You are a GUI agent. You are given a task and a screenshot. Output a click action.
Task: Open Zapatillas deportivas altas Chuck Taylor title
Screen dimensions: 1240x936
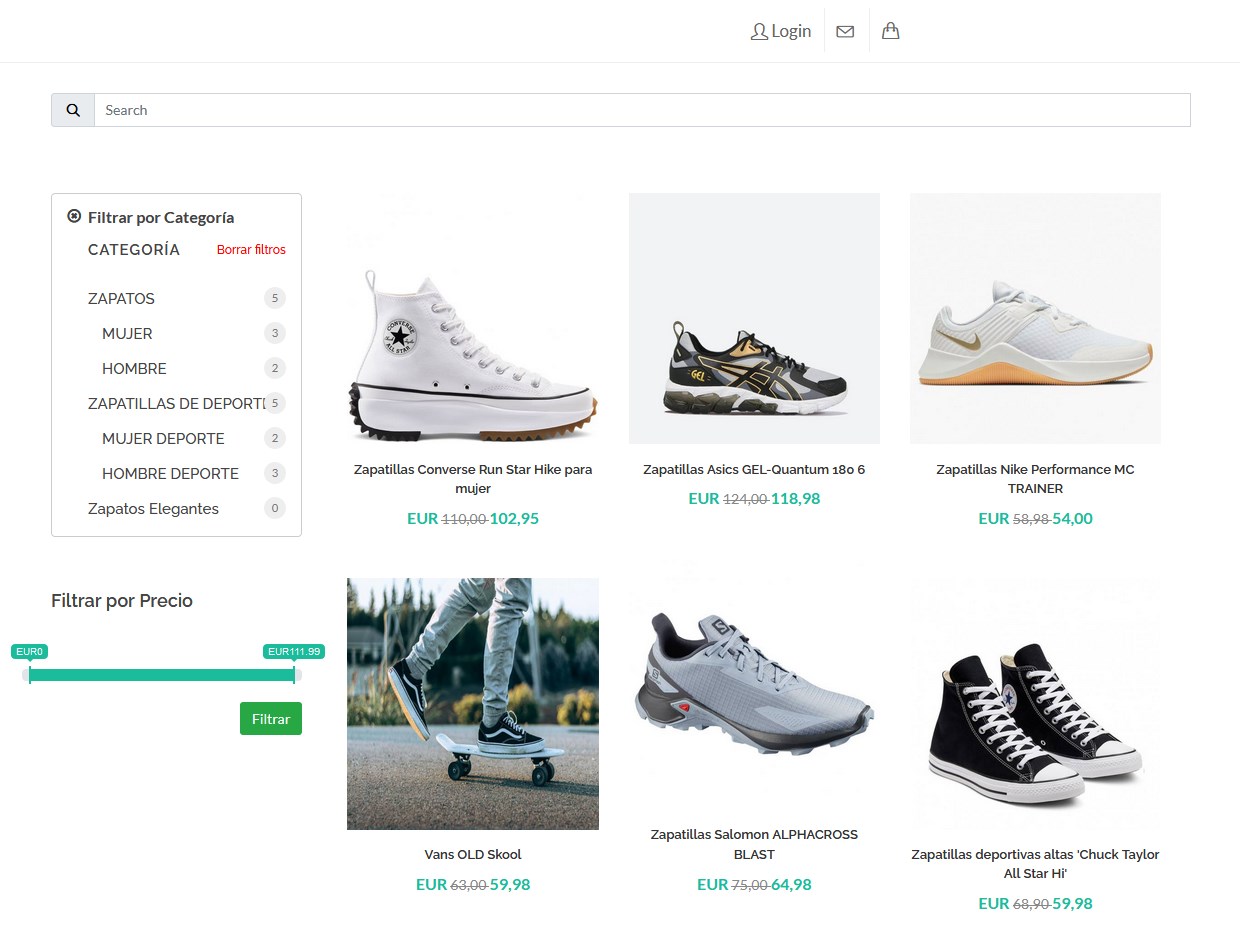[1035, 864]
